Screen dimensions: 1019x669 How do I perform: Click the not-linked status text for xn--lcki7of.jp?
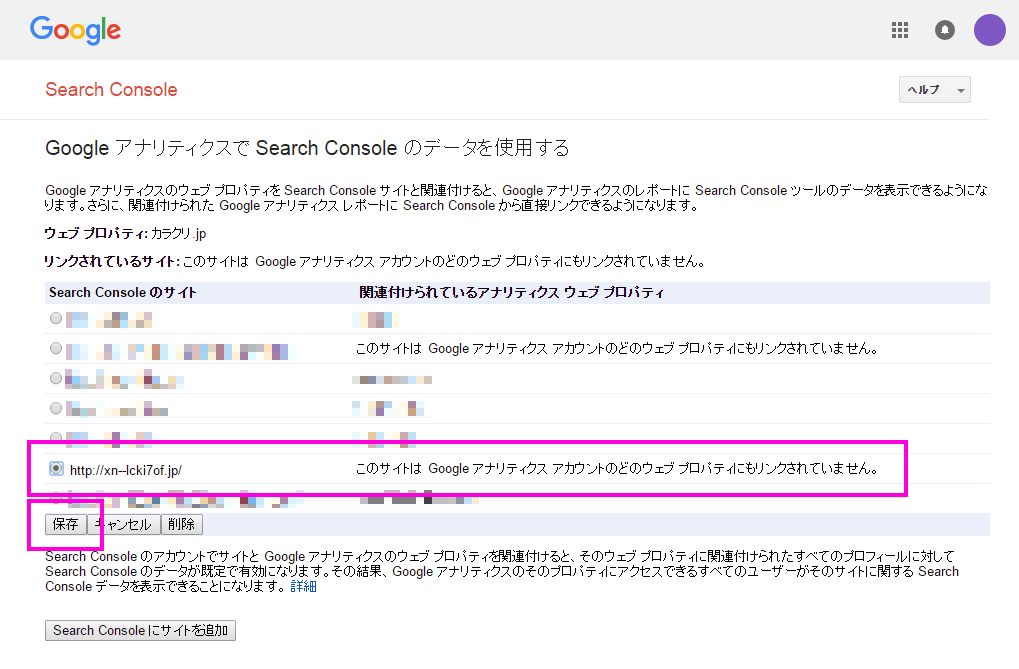click(617, 469)
